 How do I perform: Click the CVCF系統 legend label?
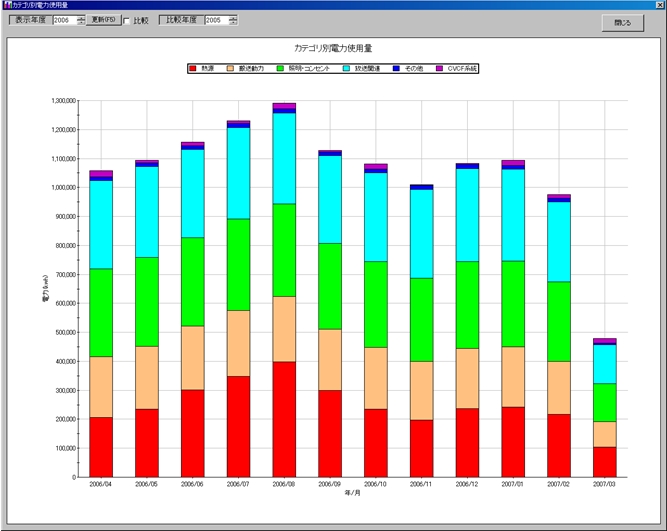[x=462, y=69]
